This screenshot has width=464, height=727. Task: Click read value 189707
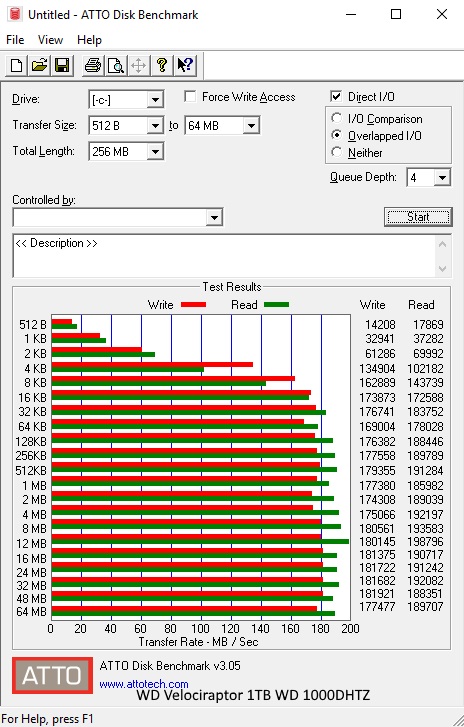click(425, 606)
